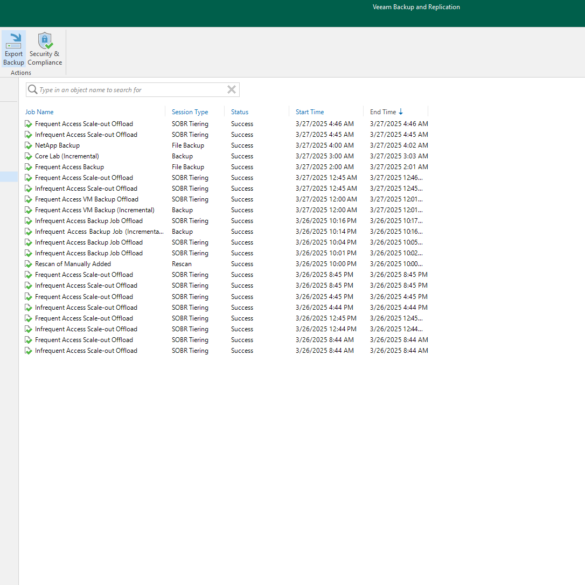Click end time 3/27/2025 2:01 AM
This screenshot has width=585, height=585.
399,167
